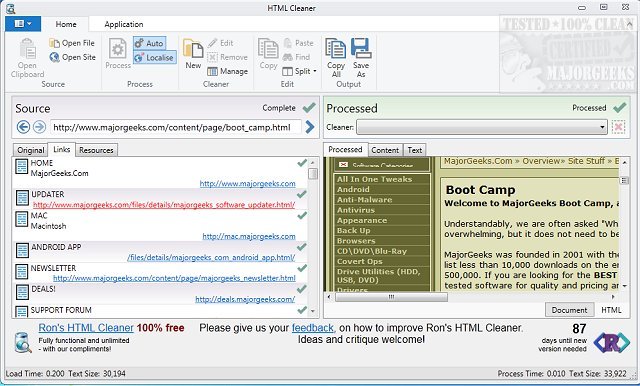Click the Copy icon in Edit group
Screen dimensions: 640x386
coord(268,49)
